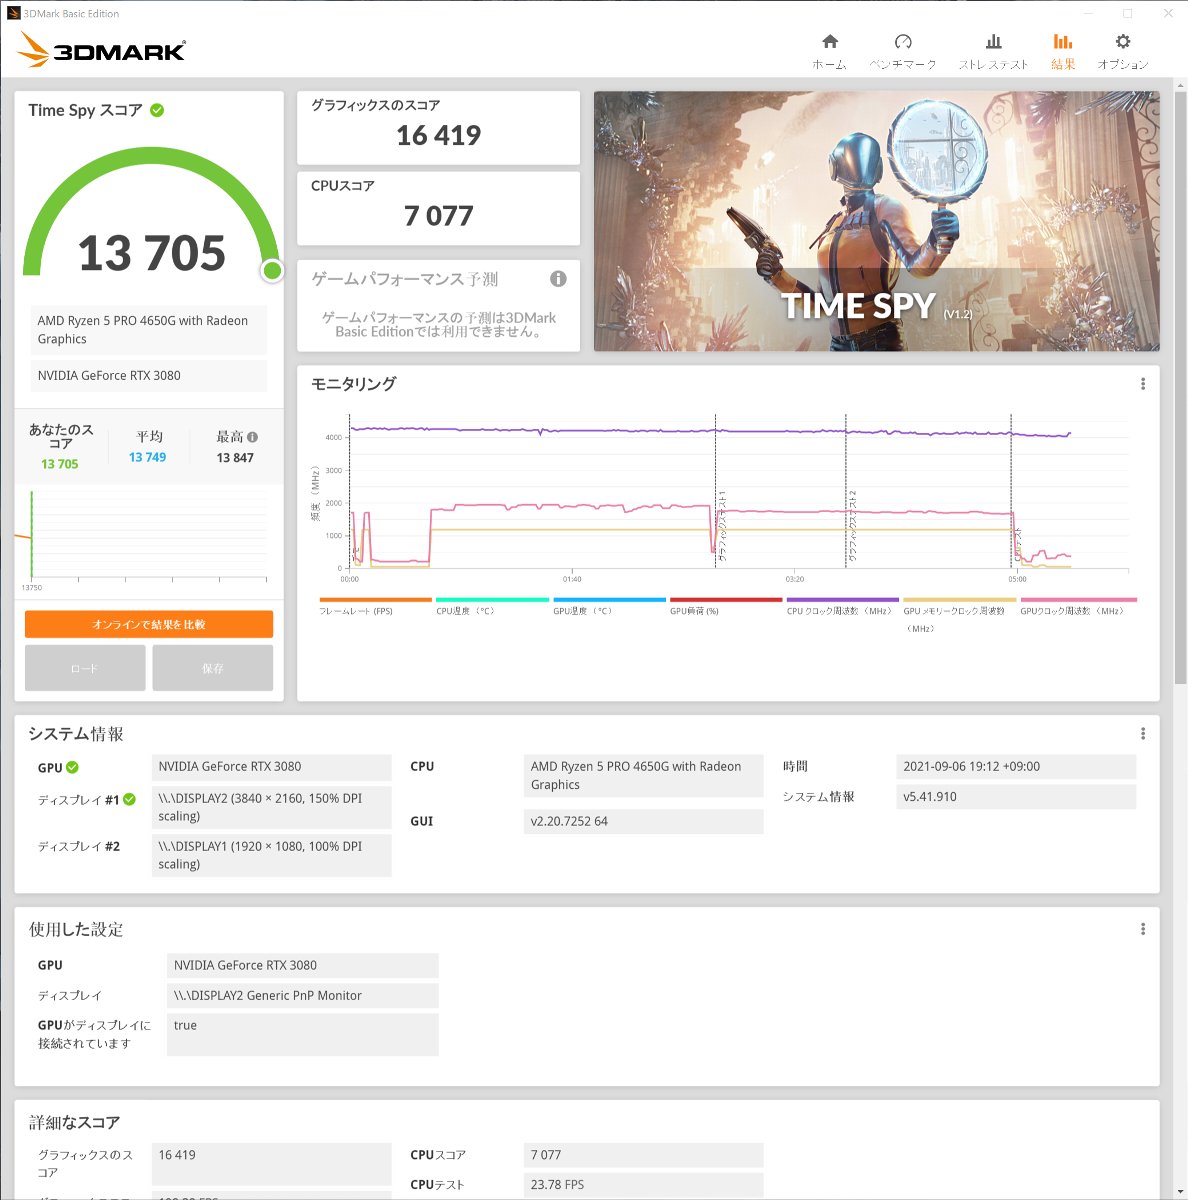Expand the settings-used three-dot menu
Screen dimensions: 1188x1200
pyautogui.click(x=1143, y=929)
